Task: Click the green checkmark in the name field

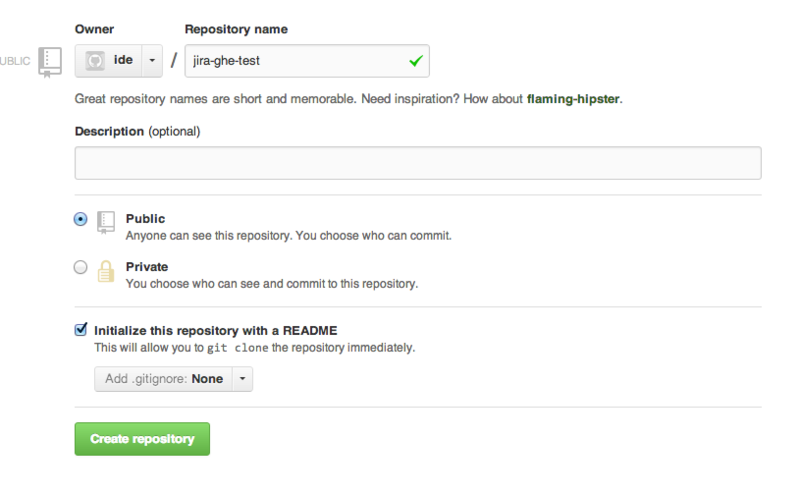Action: (415, 62)
